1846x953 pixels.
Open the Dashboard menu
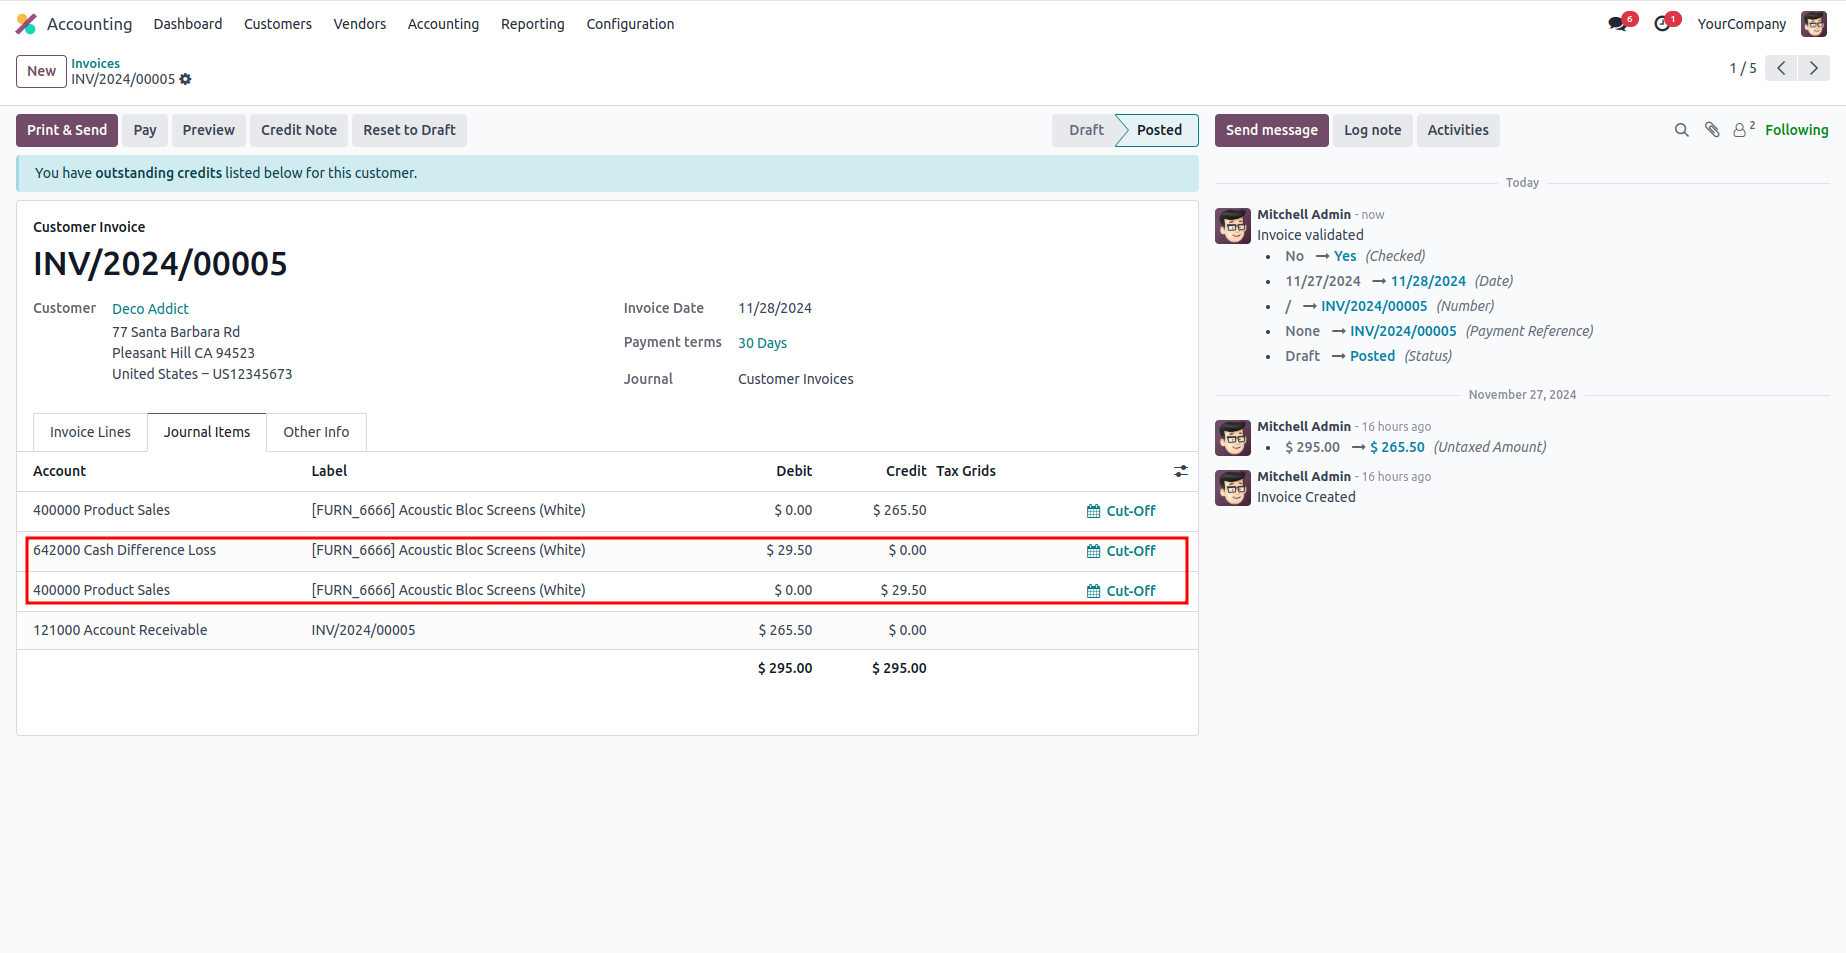(188, 24)
